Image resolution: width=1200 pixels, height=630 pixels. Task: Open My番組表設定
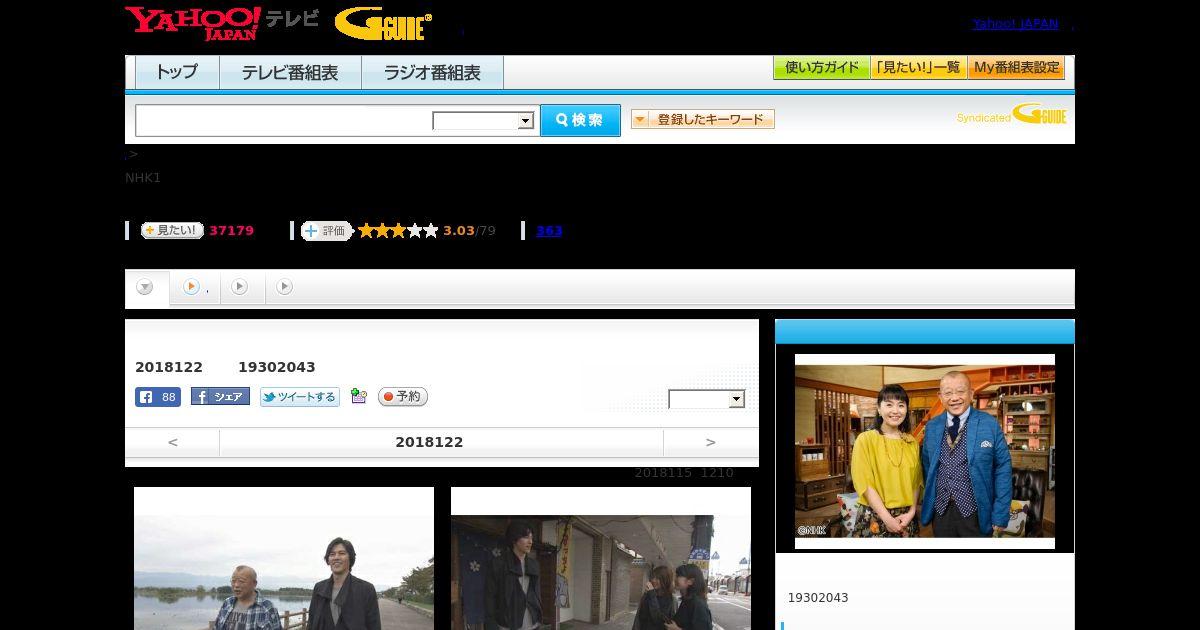[1016, 68]
